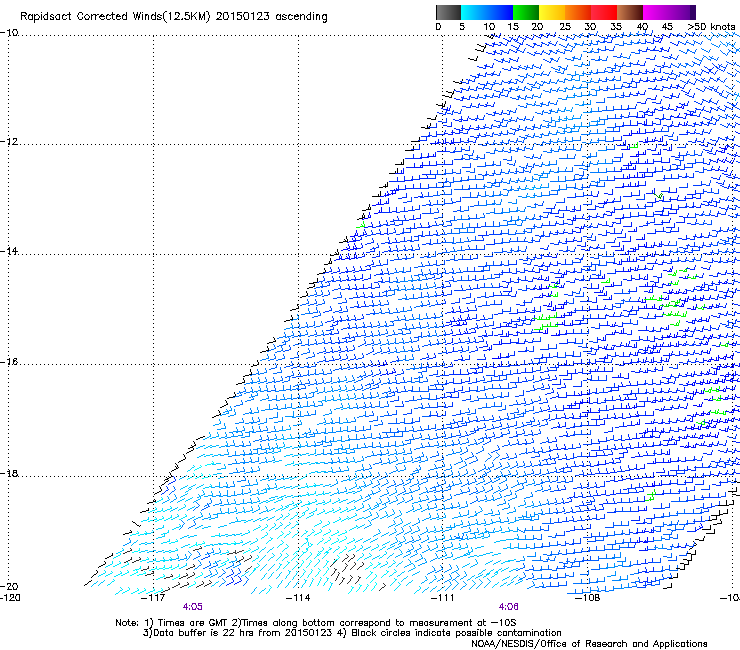740x650 pixels.
Task: Click the '-12' latitude axis label
Action: click(9, 142)
